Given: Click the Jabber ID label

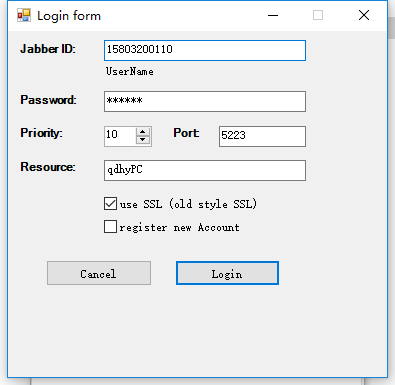Looking at the screenshot, I should point(48,49).
